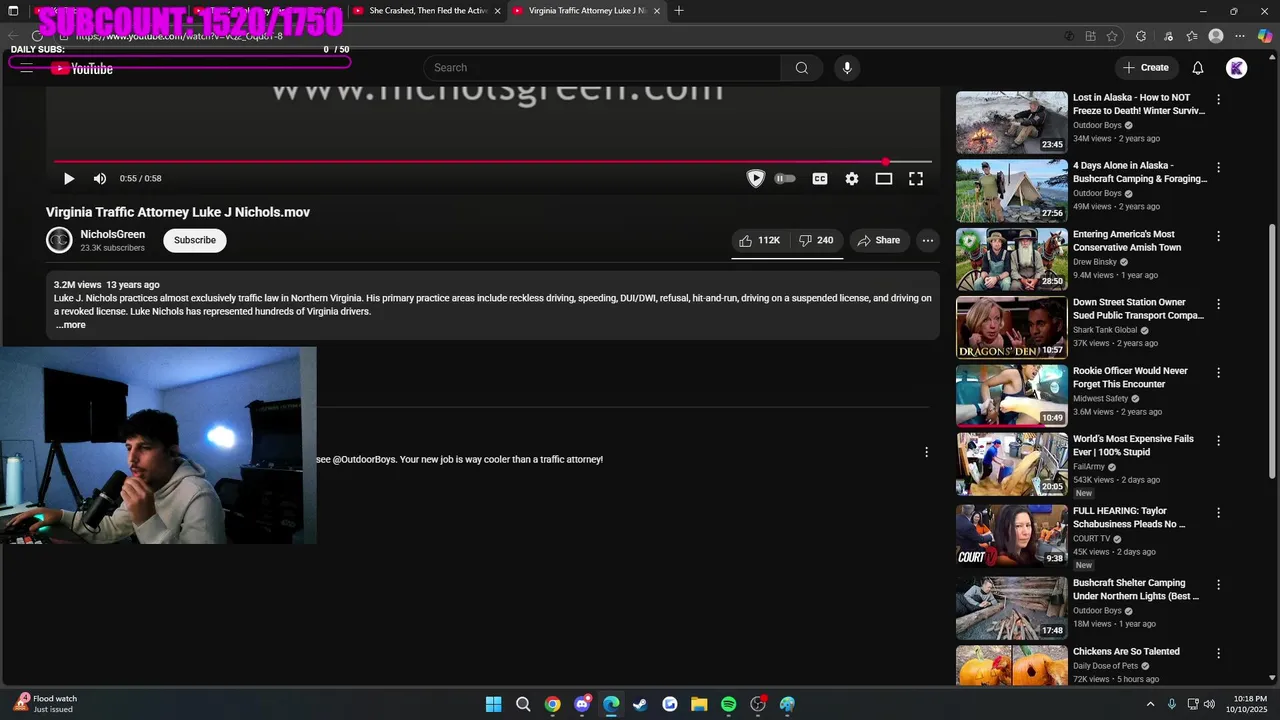Share the video via Share button

[878, 240]
